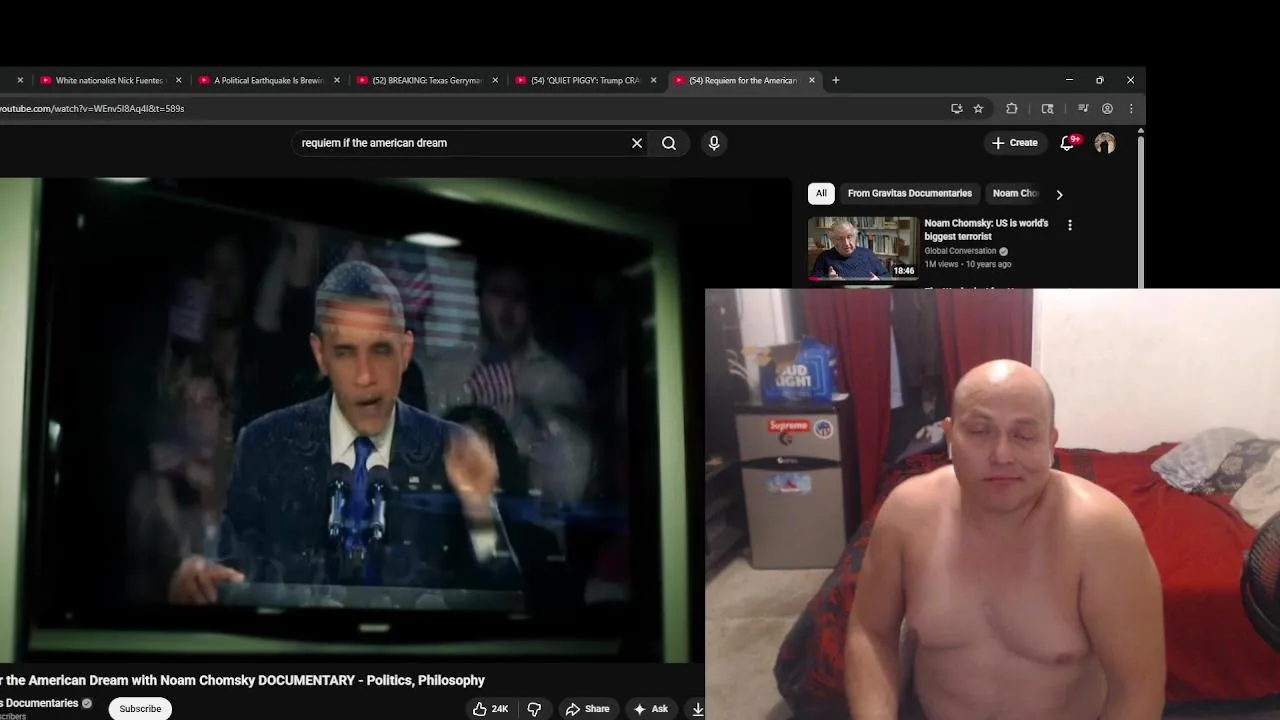Close the 'QUIET PIGGY: Trump' tab

[x=654, y=80]
